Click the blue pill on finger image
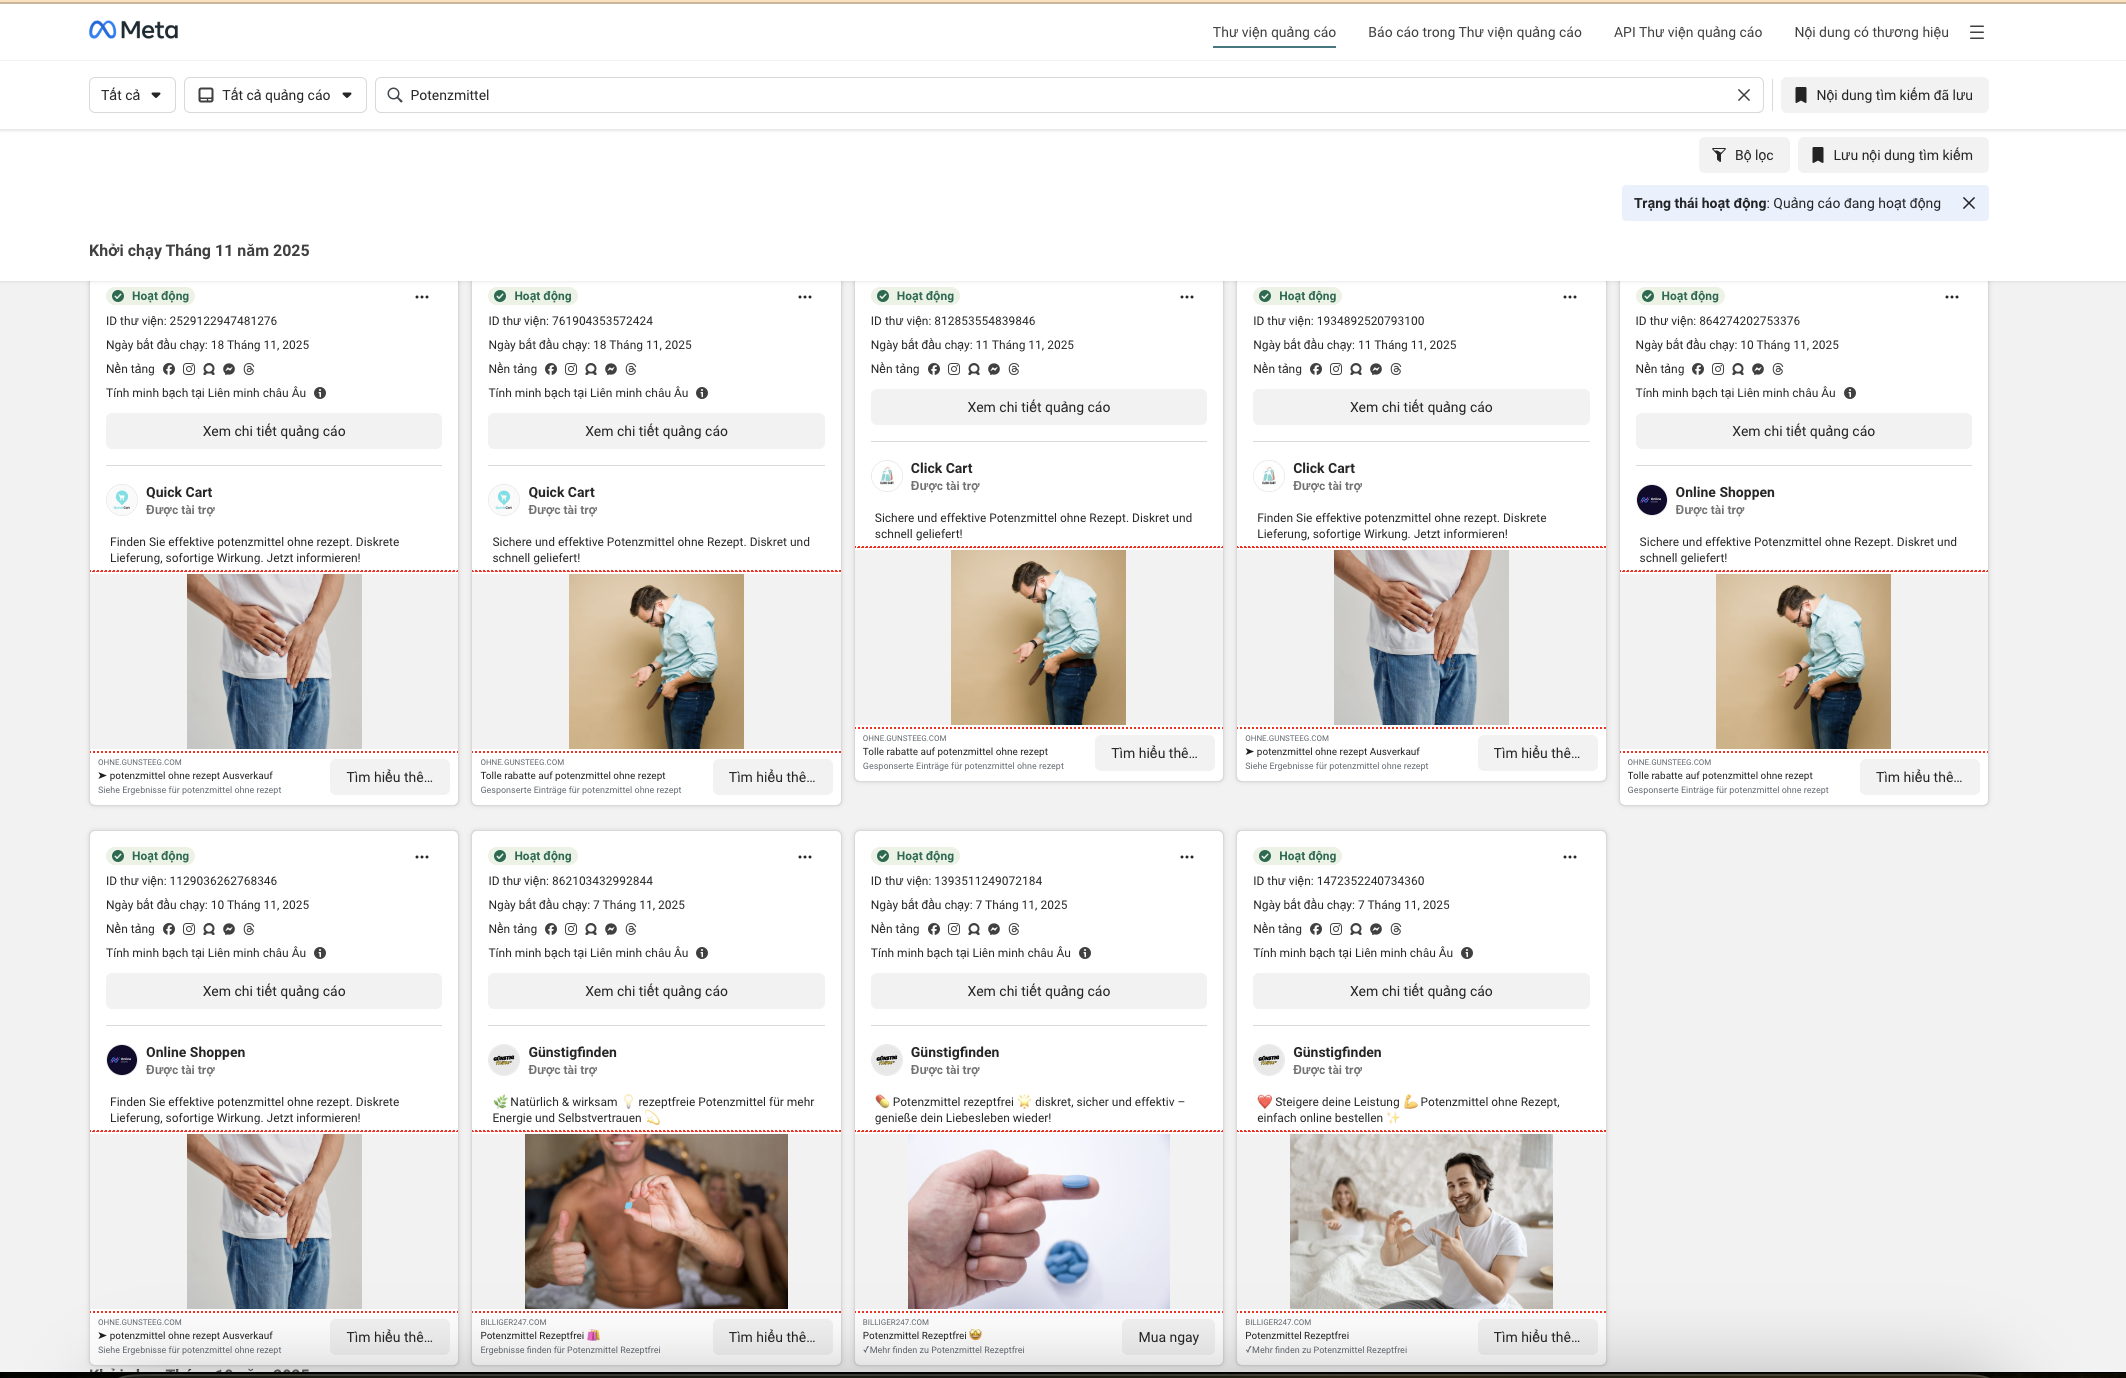The width and height of the screenshot is (2126, 1378). click(x=1075, y=1183)
